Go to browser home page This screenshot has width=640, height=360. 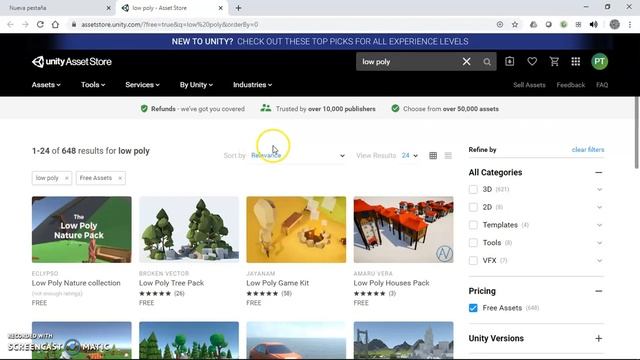tap(55, 24)
